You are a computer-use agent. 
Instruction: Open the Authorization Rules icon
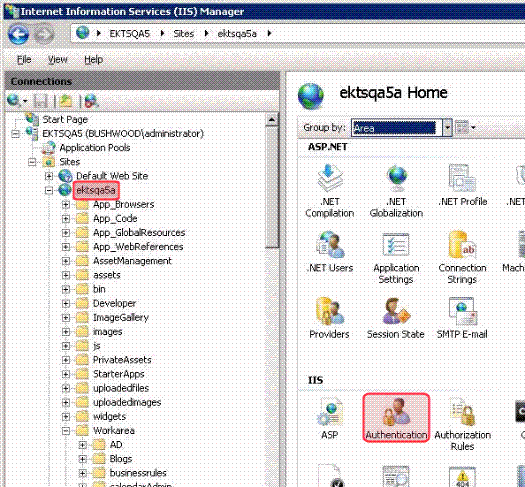(462, 424)
